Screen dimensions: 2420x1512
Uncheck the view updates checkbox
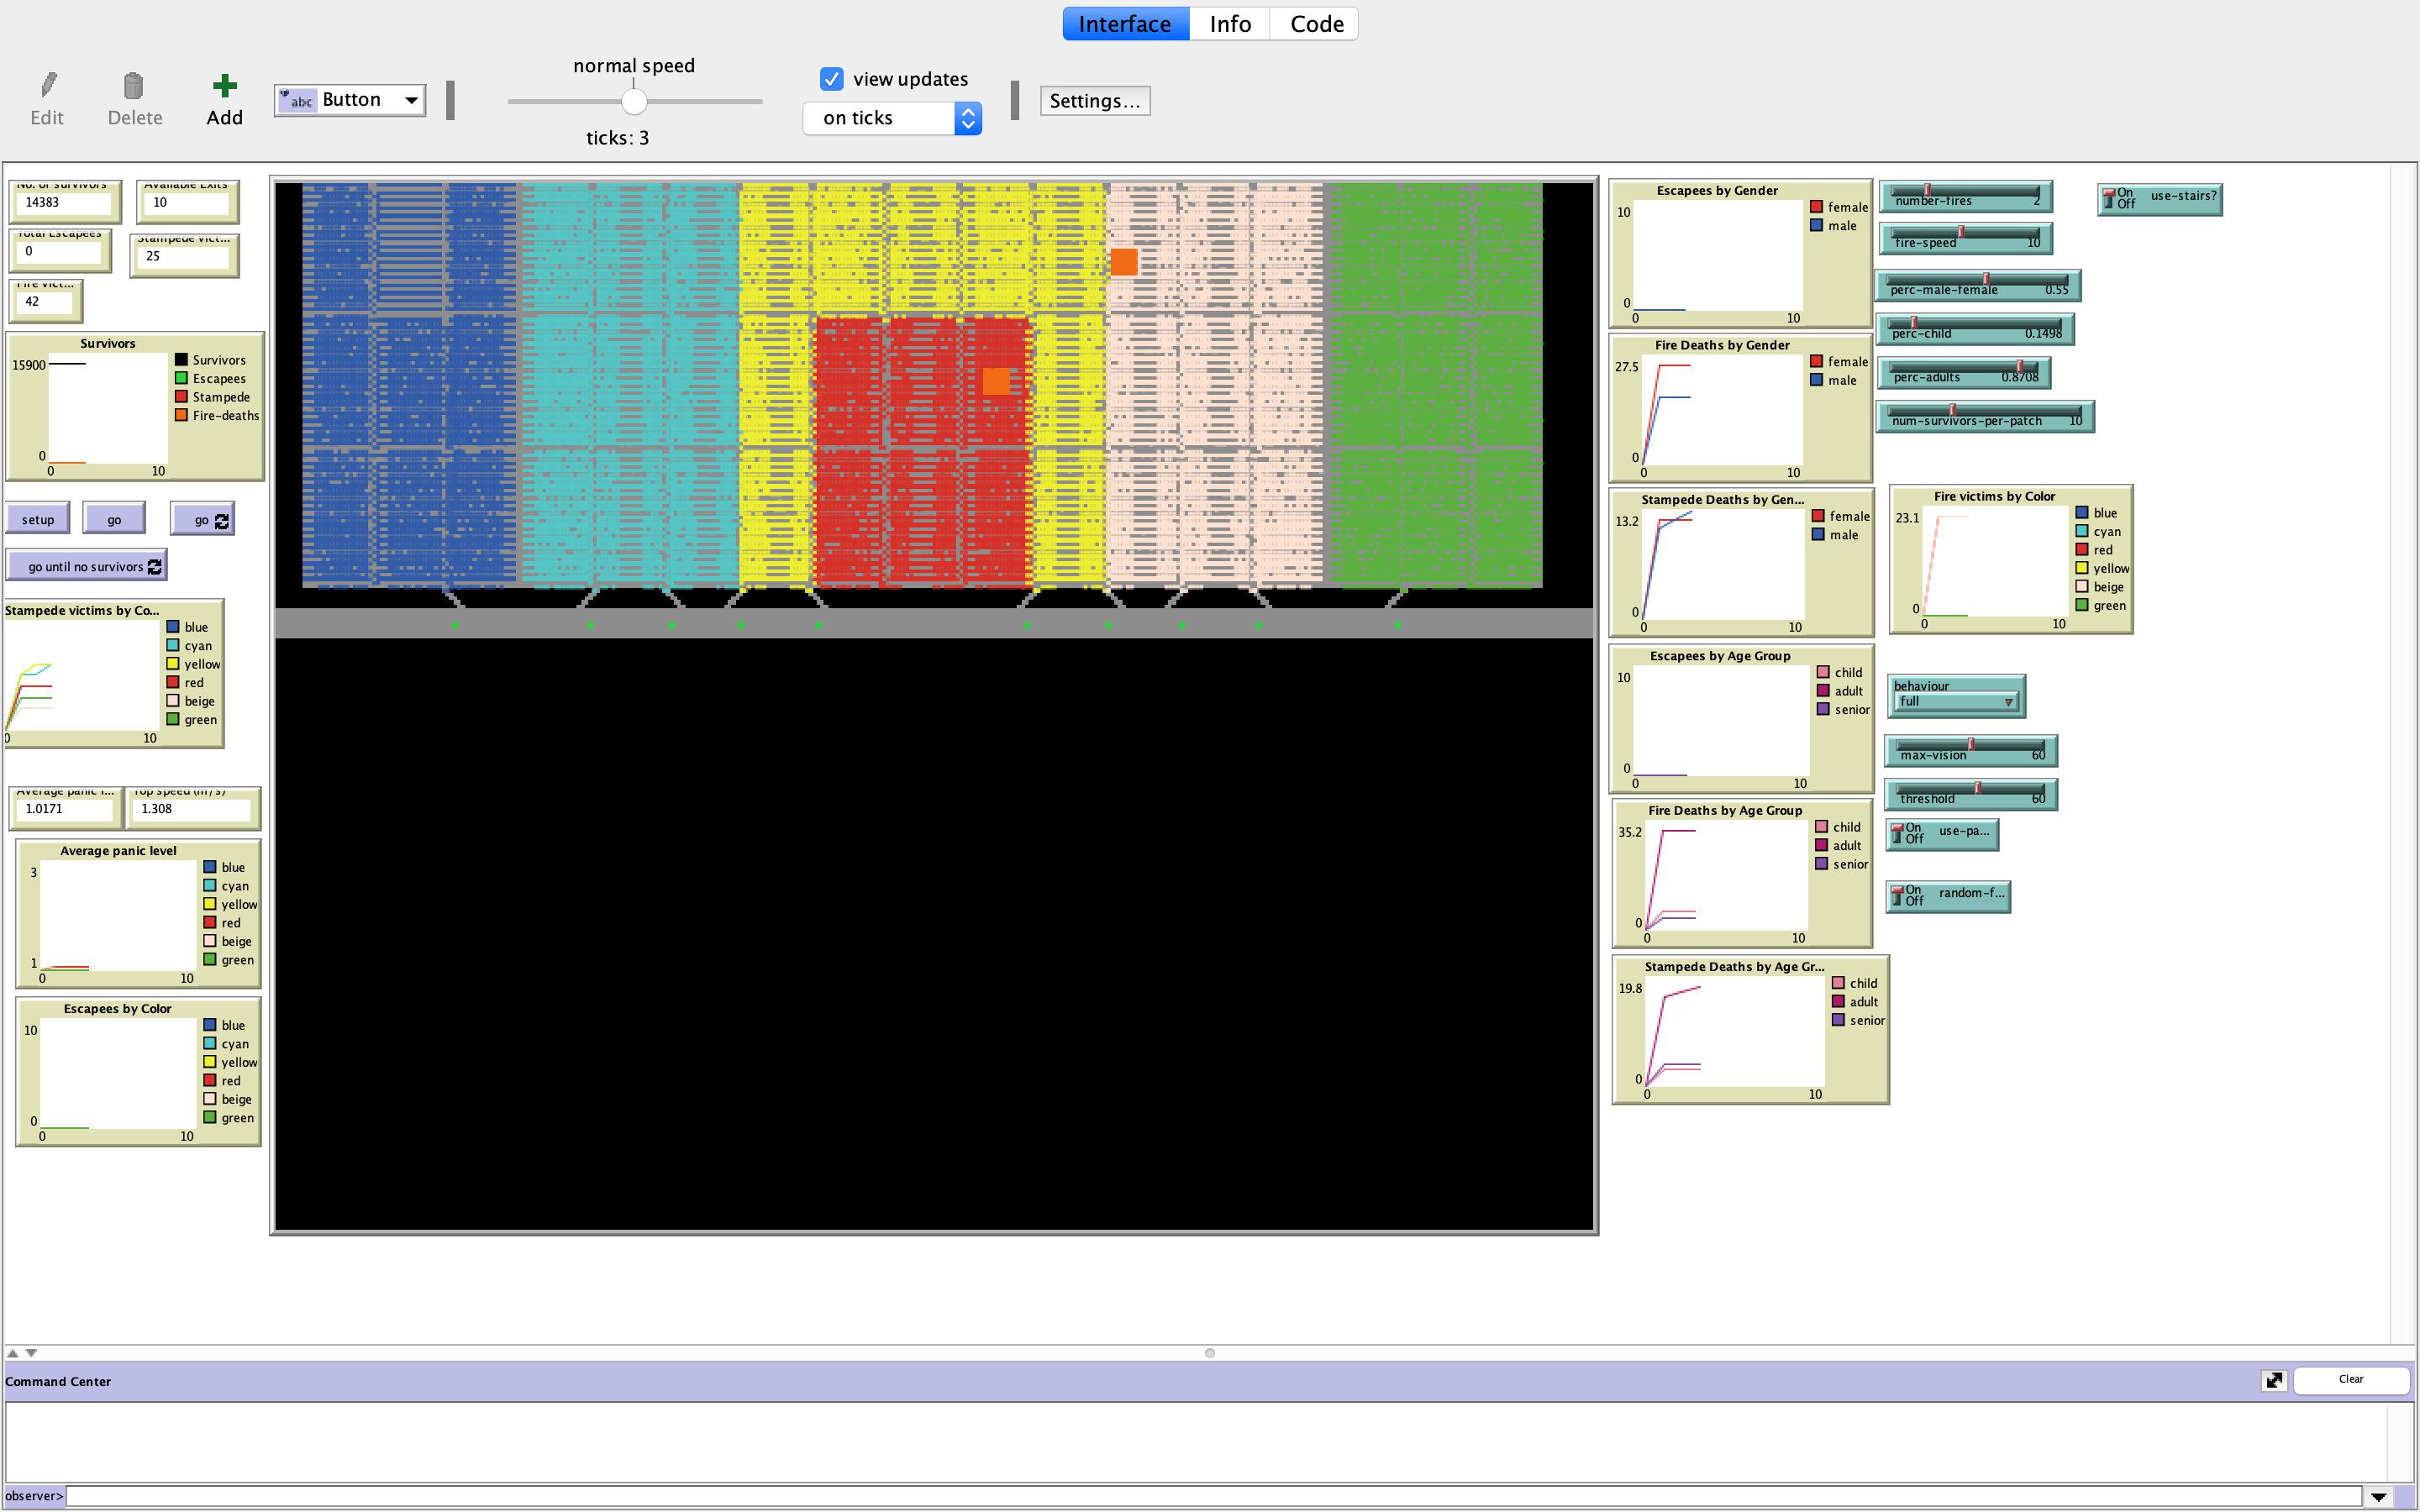point(832,79)
